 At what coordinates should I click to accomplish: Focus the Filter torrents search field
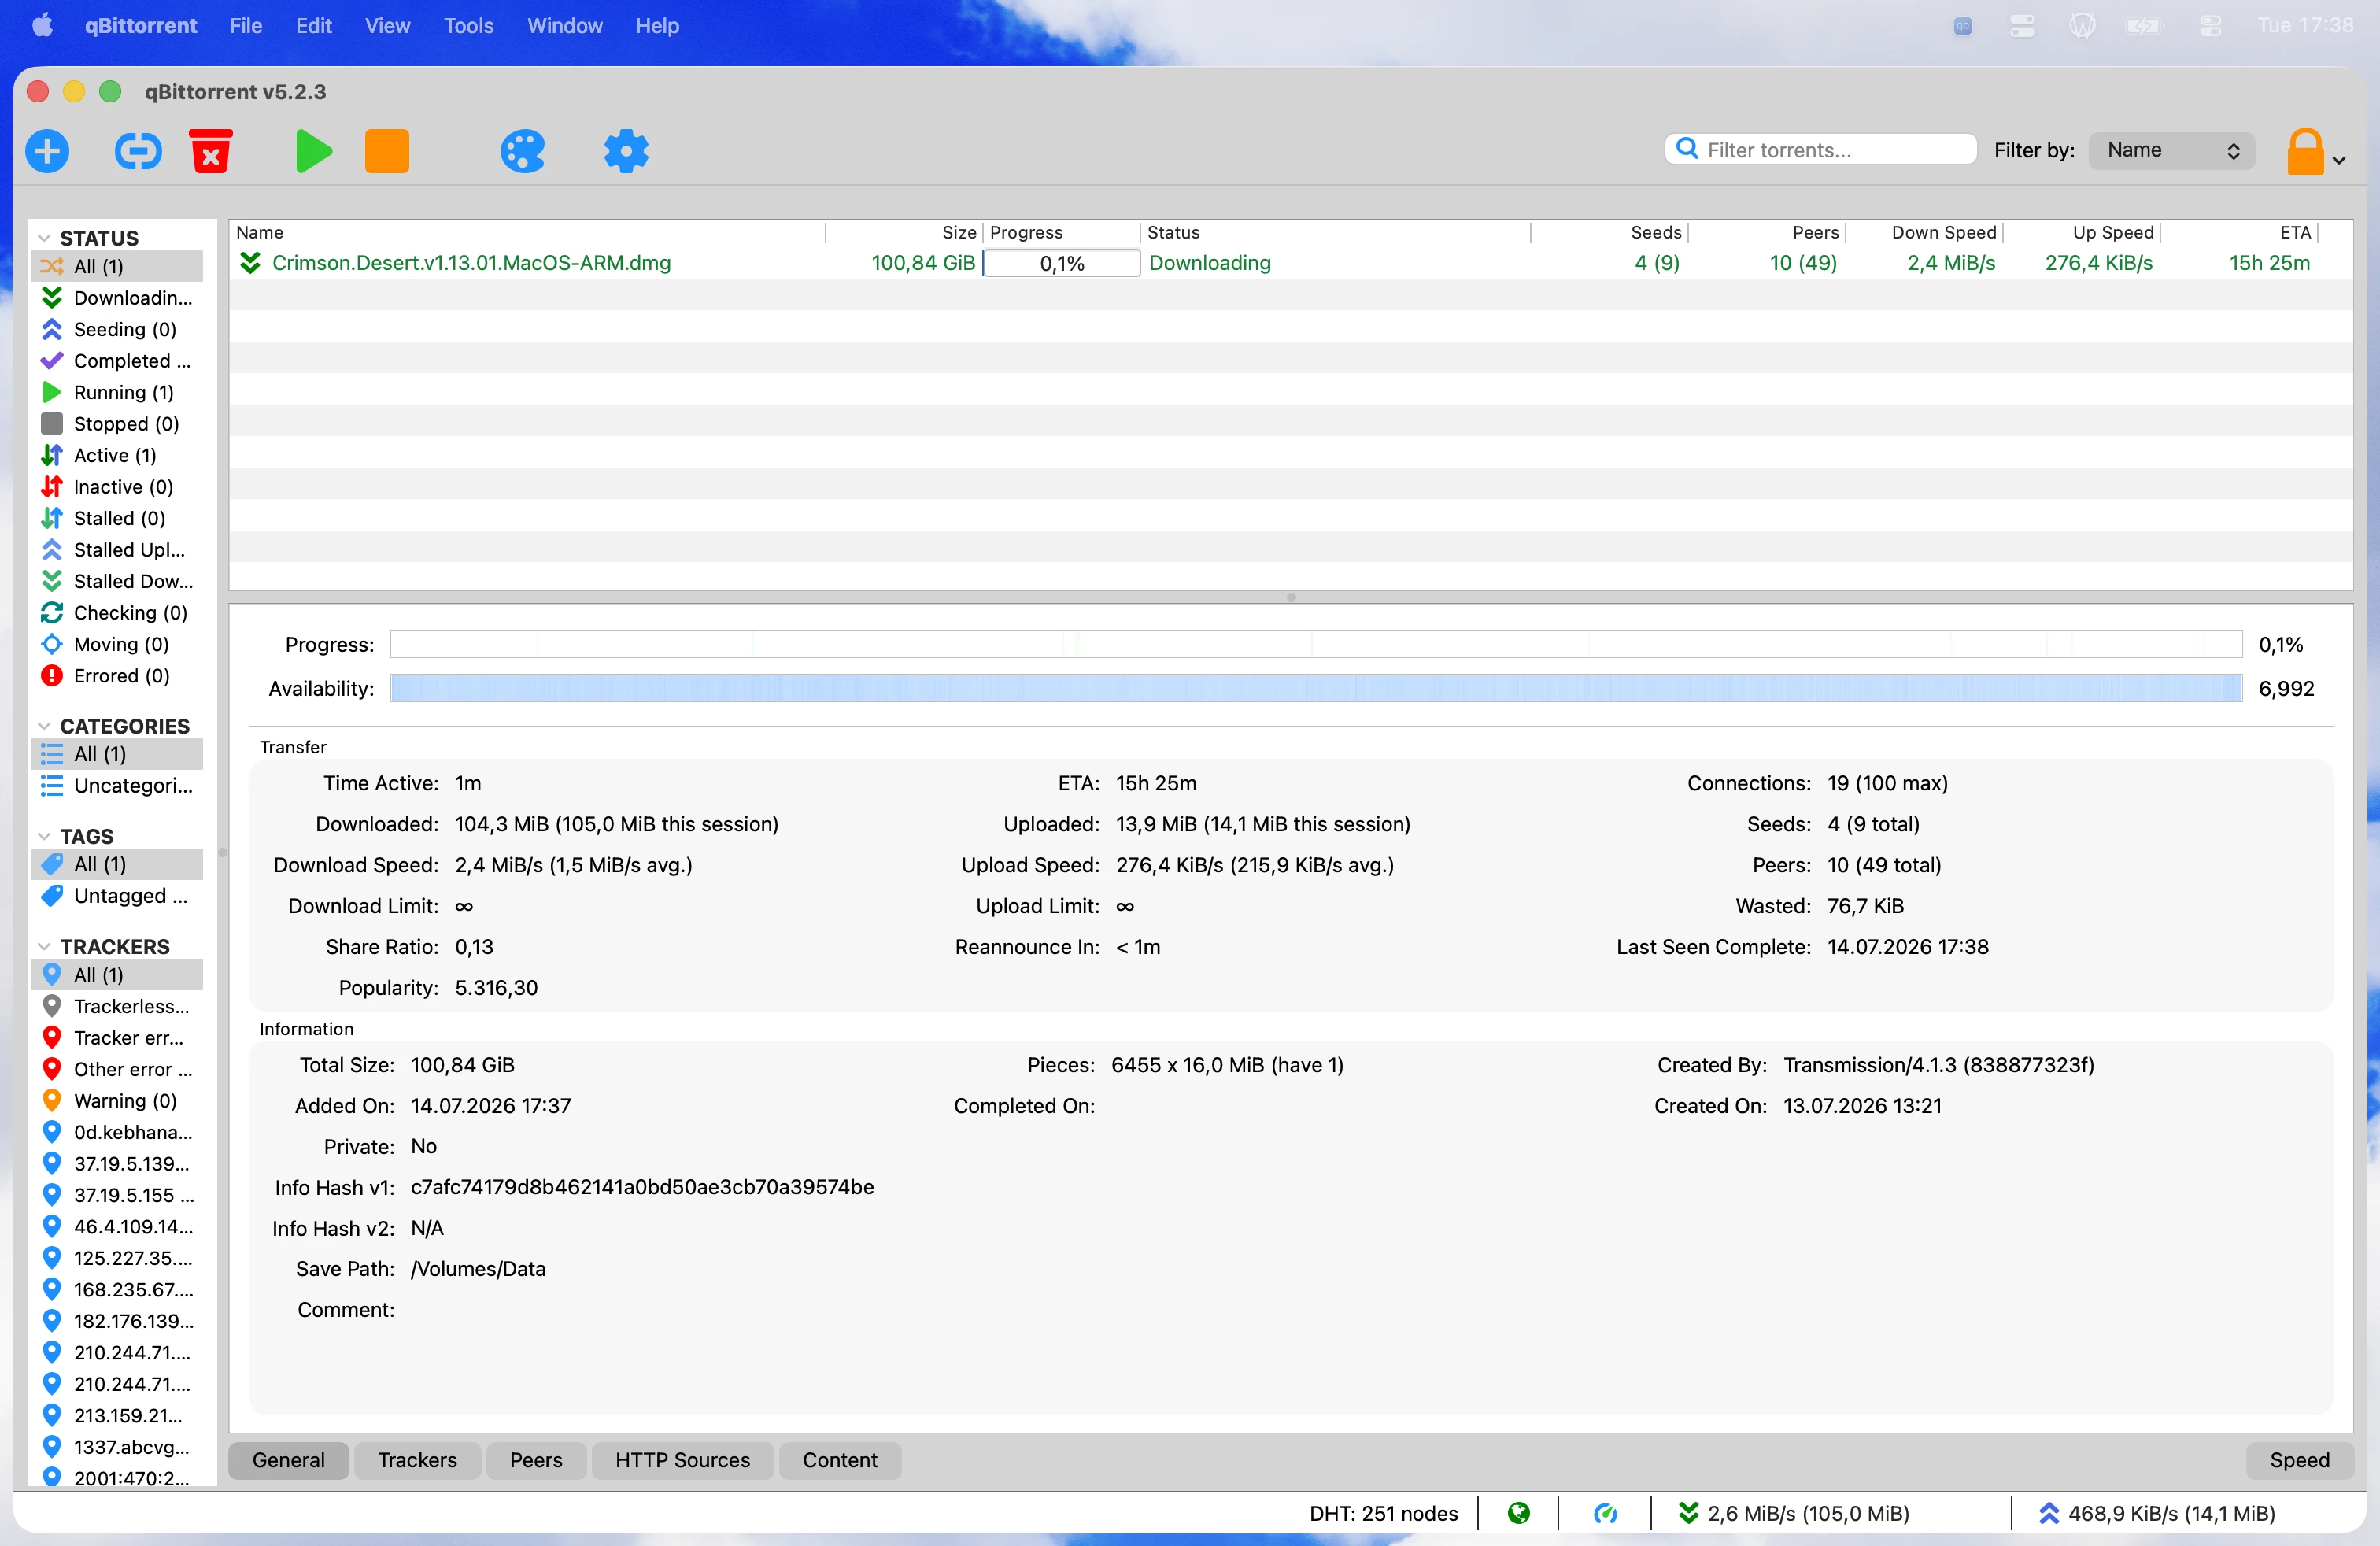tap(1820, 150)
